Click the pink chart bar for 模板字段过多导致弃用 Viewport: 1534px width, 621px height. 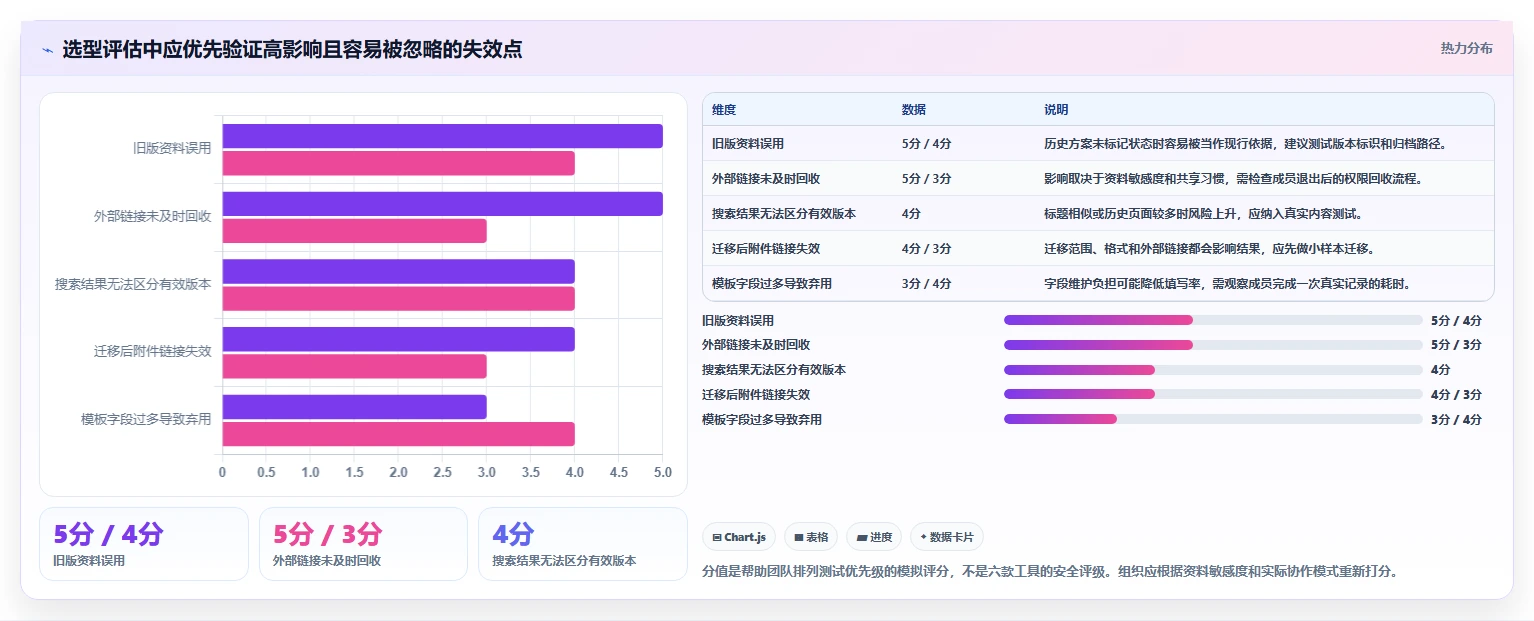(x=398, y=434)
